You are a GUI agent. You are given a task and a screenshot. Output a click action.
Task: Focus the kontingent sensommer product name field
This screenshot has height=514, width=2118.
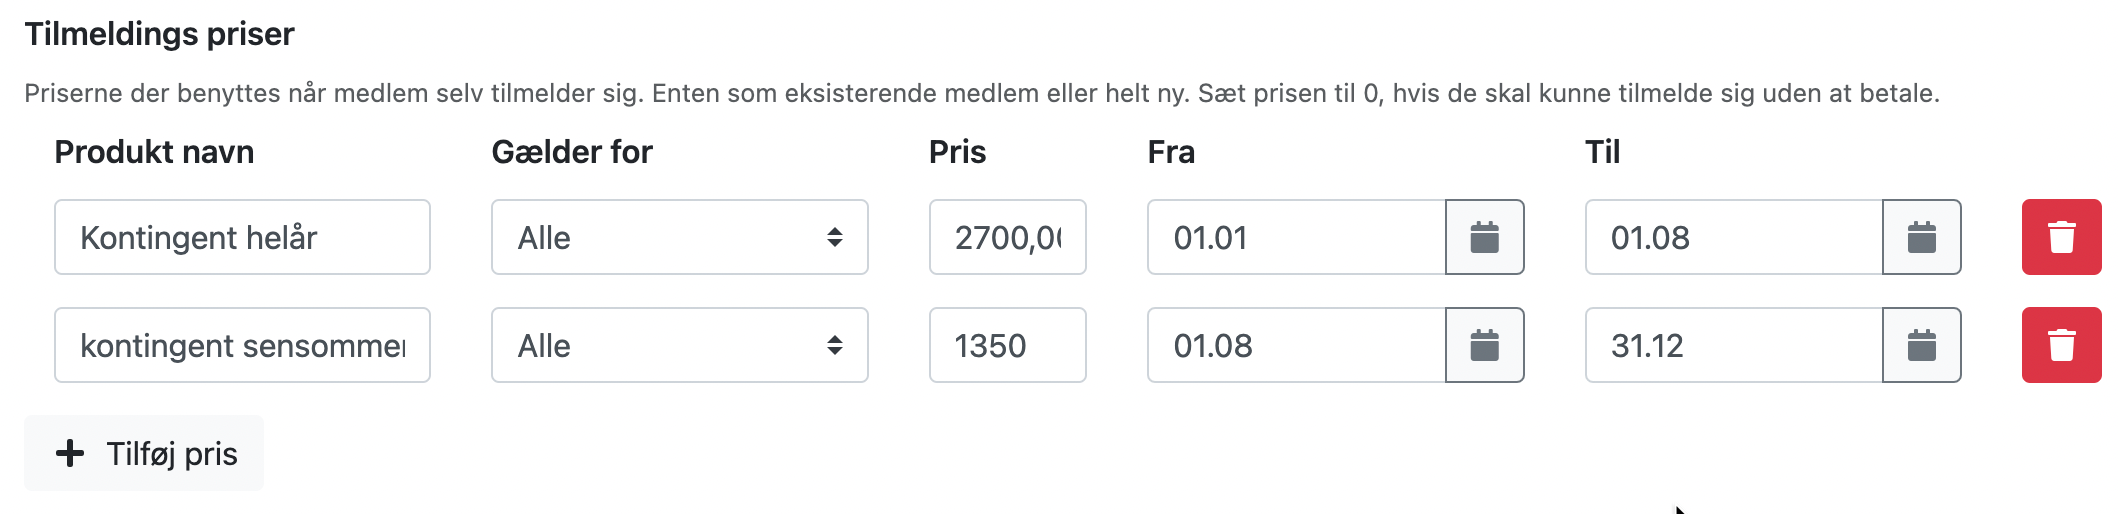(x=242, y=346)
